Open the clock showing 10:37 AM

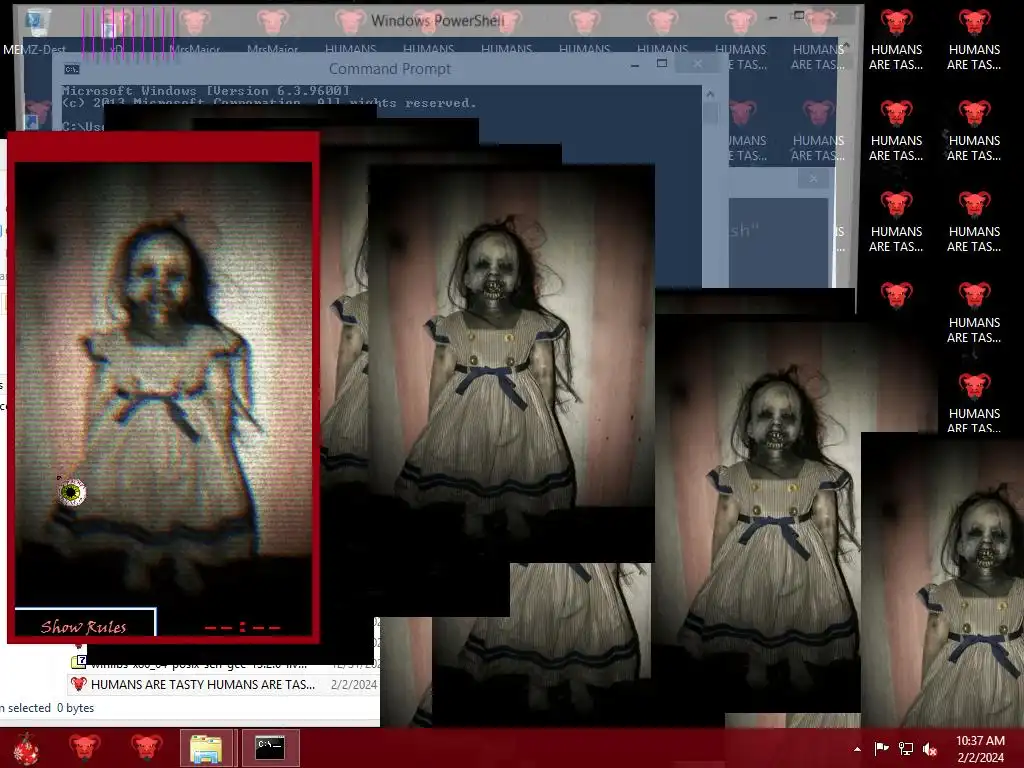pos(980,748)
